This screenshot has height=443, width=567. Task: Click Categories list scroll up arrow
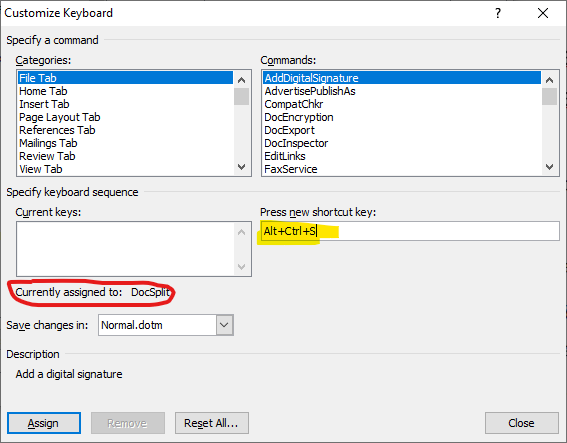coord(242,80)
